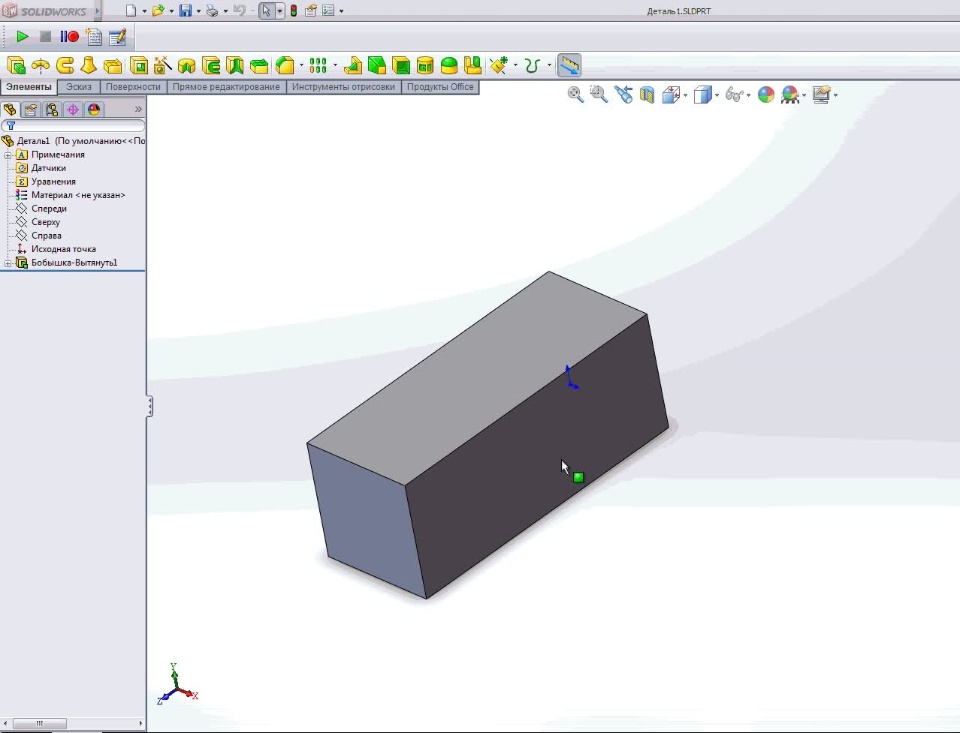This screenshot has height=733, width=960.
Task: Open the Reference Geometry tool
Action: [500, 65]
